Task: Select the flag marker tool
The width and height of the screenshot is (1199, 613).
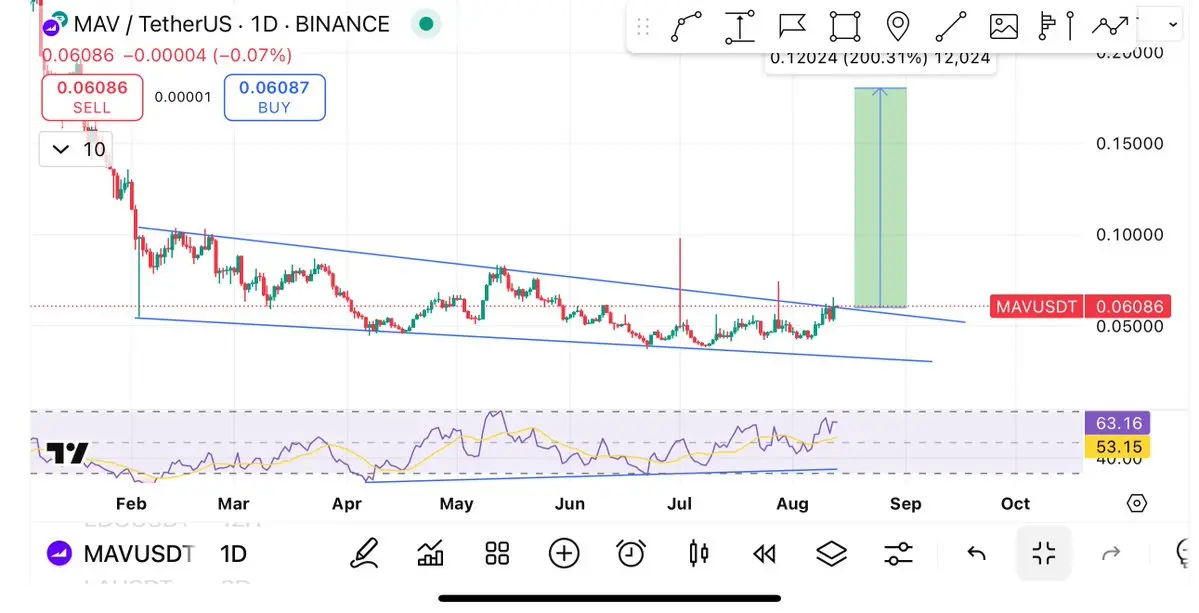Action: [x=792, y=26]
